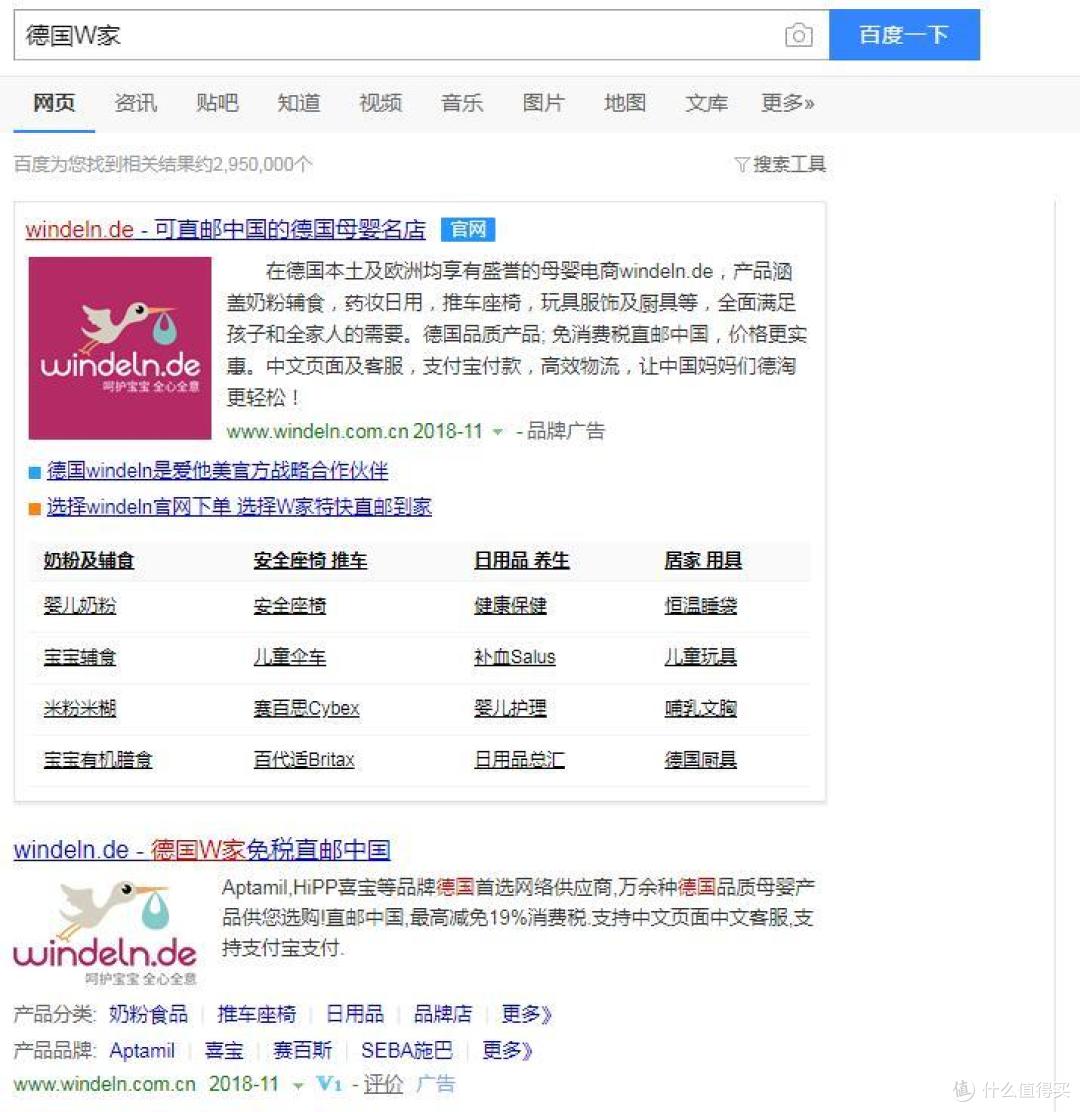Open the 贴吧 tab
The width and height of the screenshot is (1080, 1112).
tap(217, 104)
